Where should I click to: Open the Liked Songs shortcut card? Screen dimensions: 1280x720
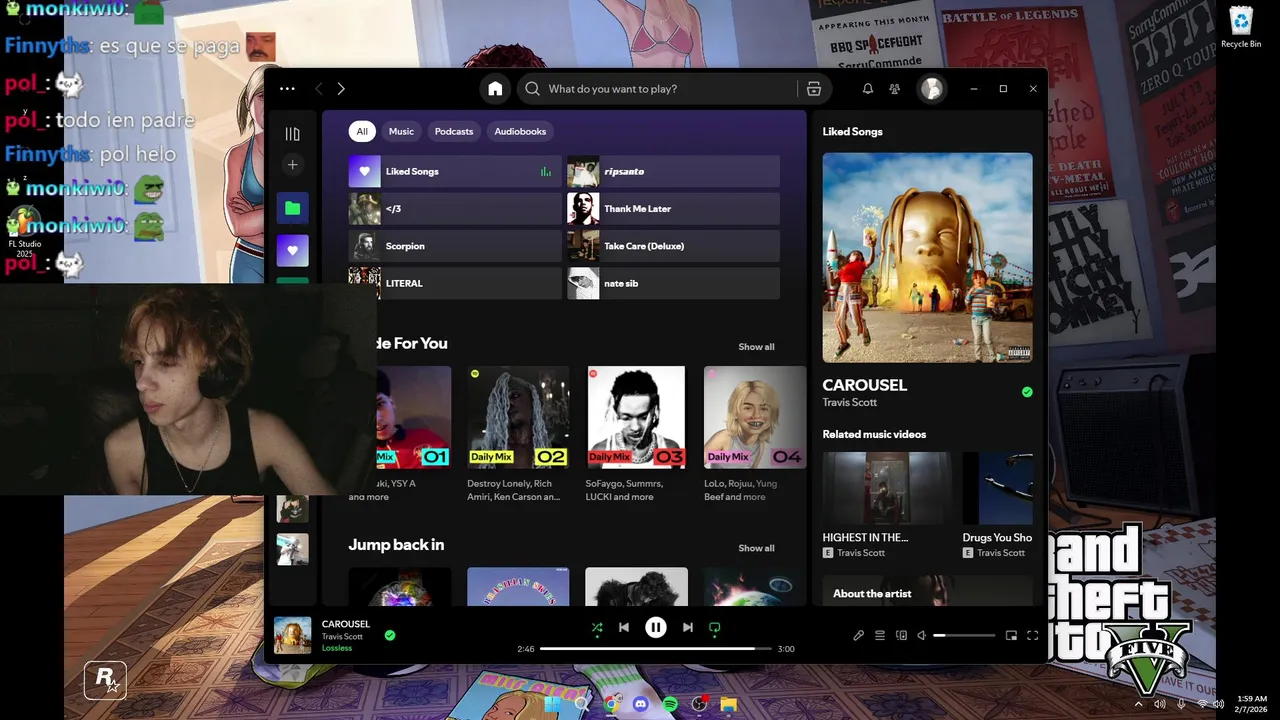(455, 171)
